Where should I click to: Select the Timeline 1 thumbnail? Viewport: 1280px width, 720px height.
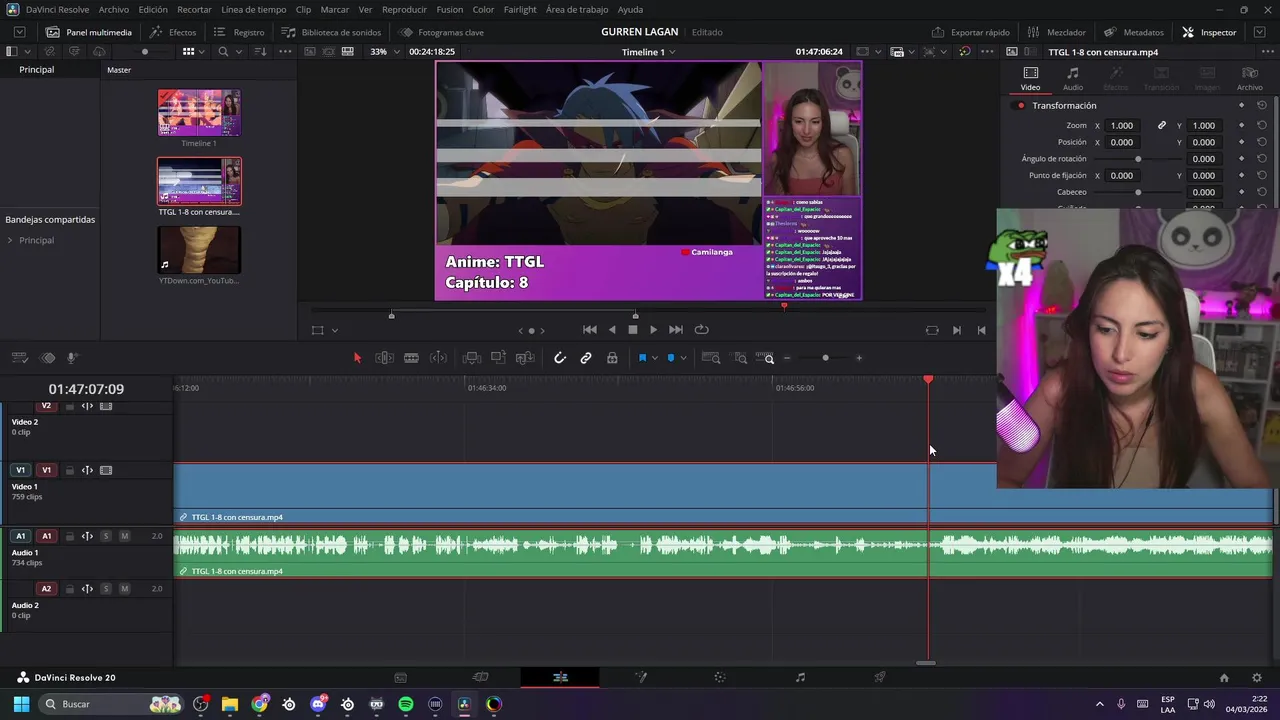199,113
